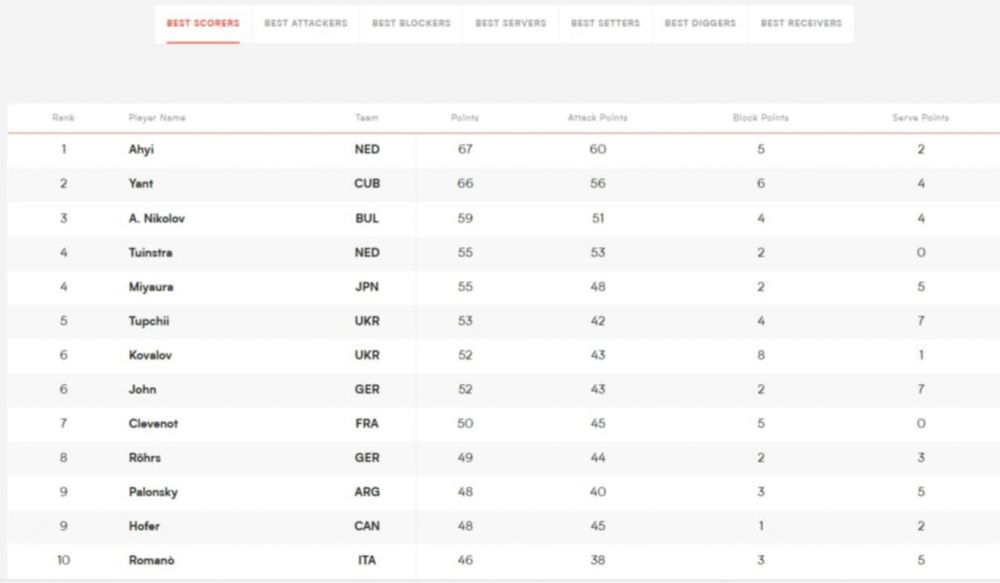Click the Serve Points column header
Screen dimensions: 1000x583
click(920, 118)
